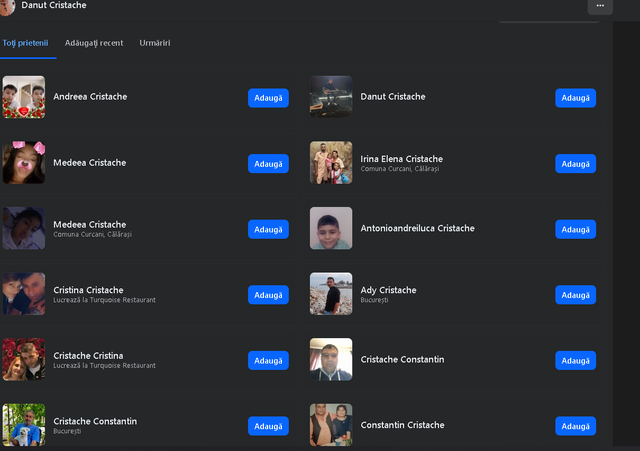Screen dimensions: 640x451
Task: Open the Andreea Cristache name link
Action: tap(90, 97)
